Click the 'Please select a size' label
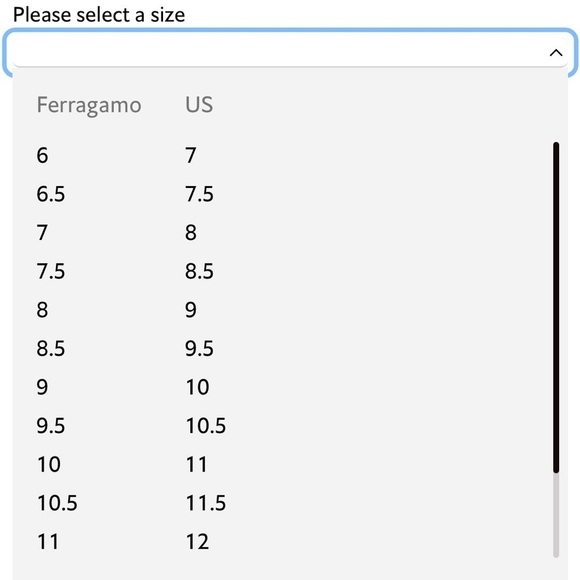 pyautogui.click(x=99, y=15)
